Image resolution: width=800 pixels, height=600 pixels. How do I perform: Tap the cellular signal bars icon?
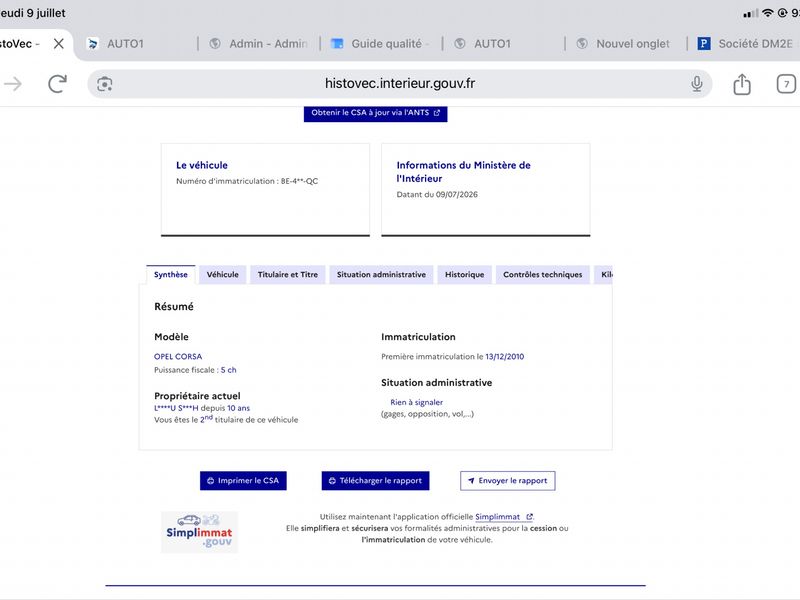click(751, 14)
